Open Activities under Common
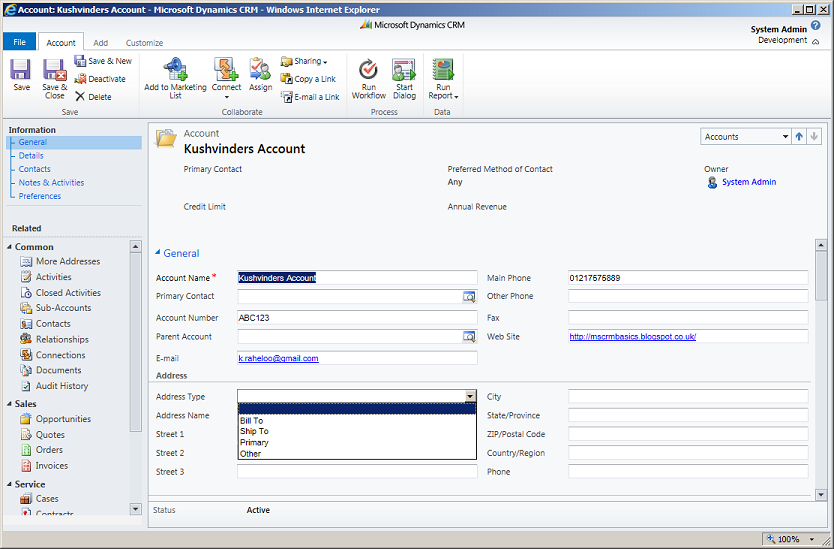Viewport: 834px width, 549px height. [46, 277]
